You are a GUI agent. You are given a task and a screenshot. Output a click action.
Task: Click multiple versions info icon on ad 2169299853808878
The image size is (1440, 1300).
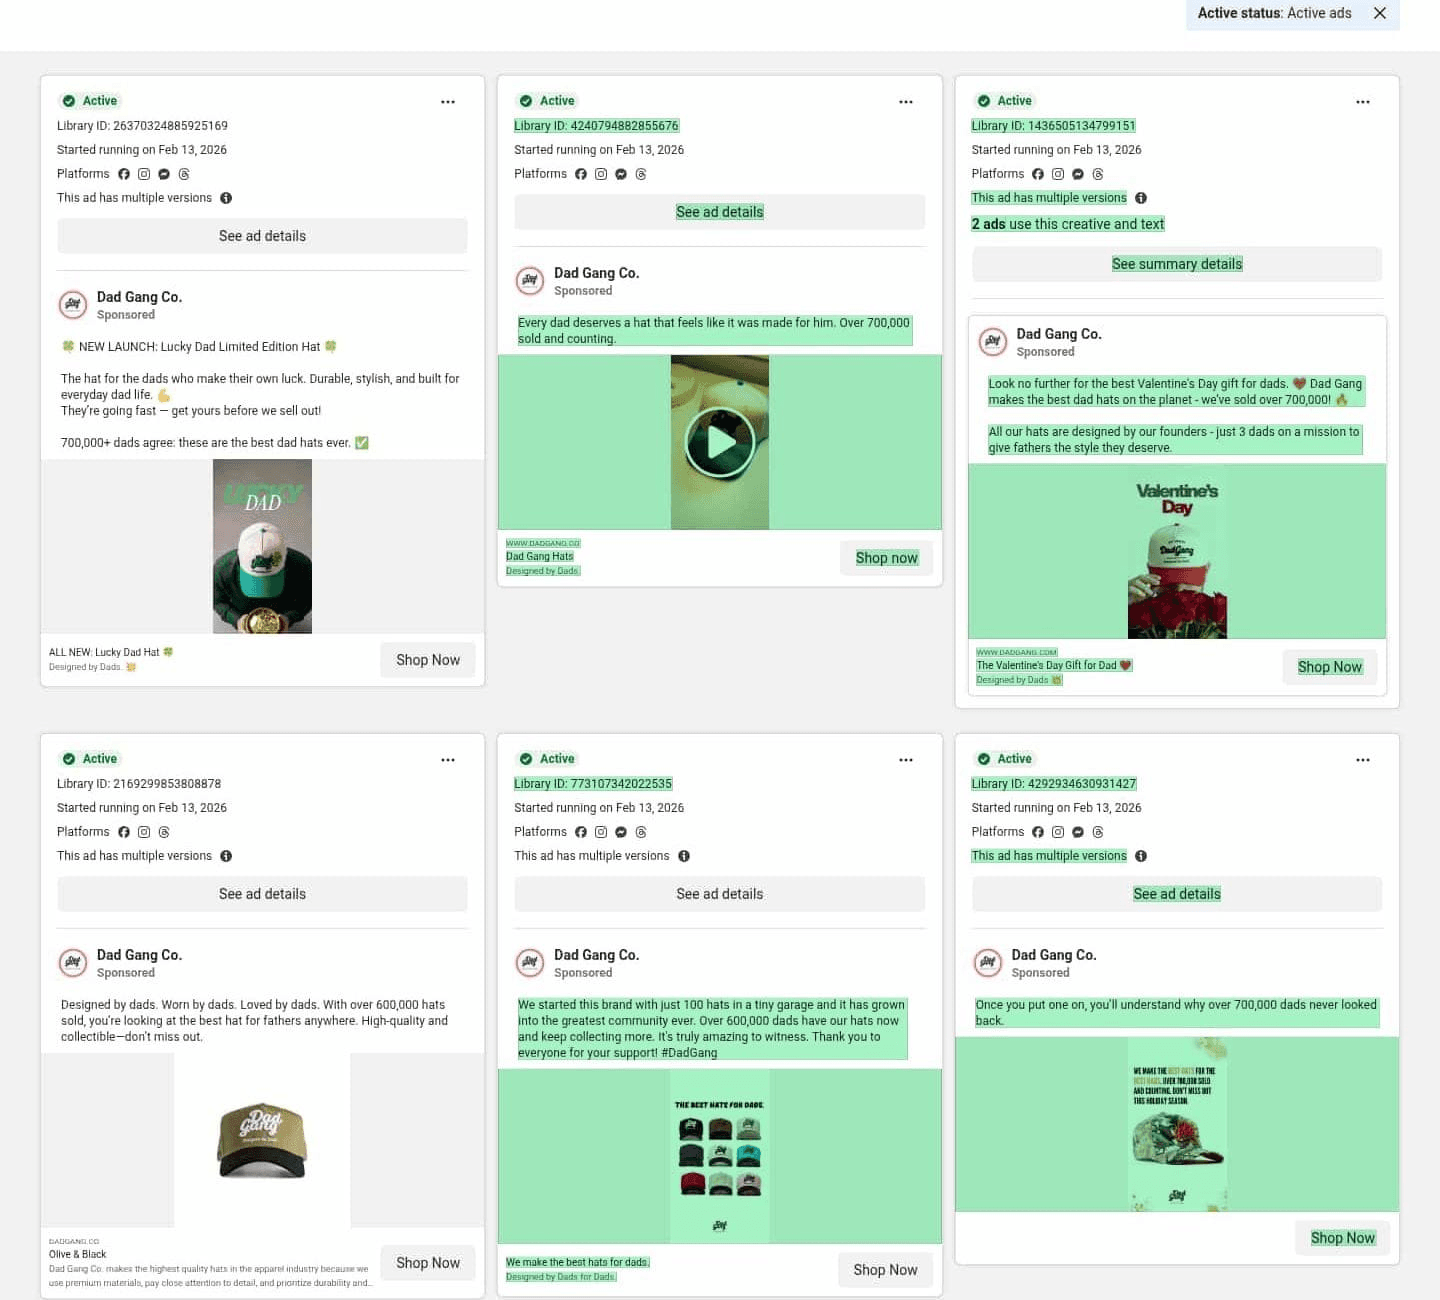click(226, 856)
